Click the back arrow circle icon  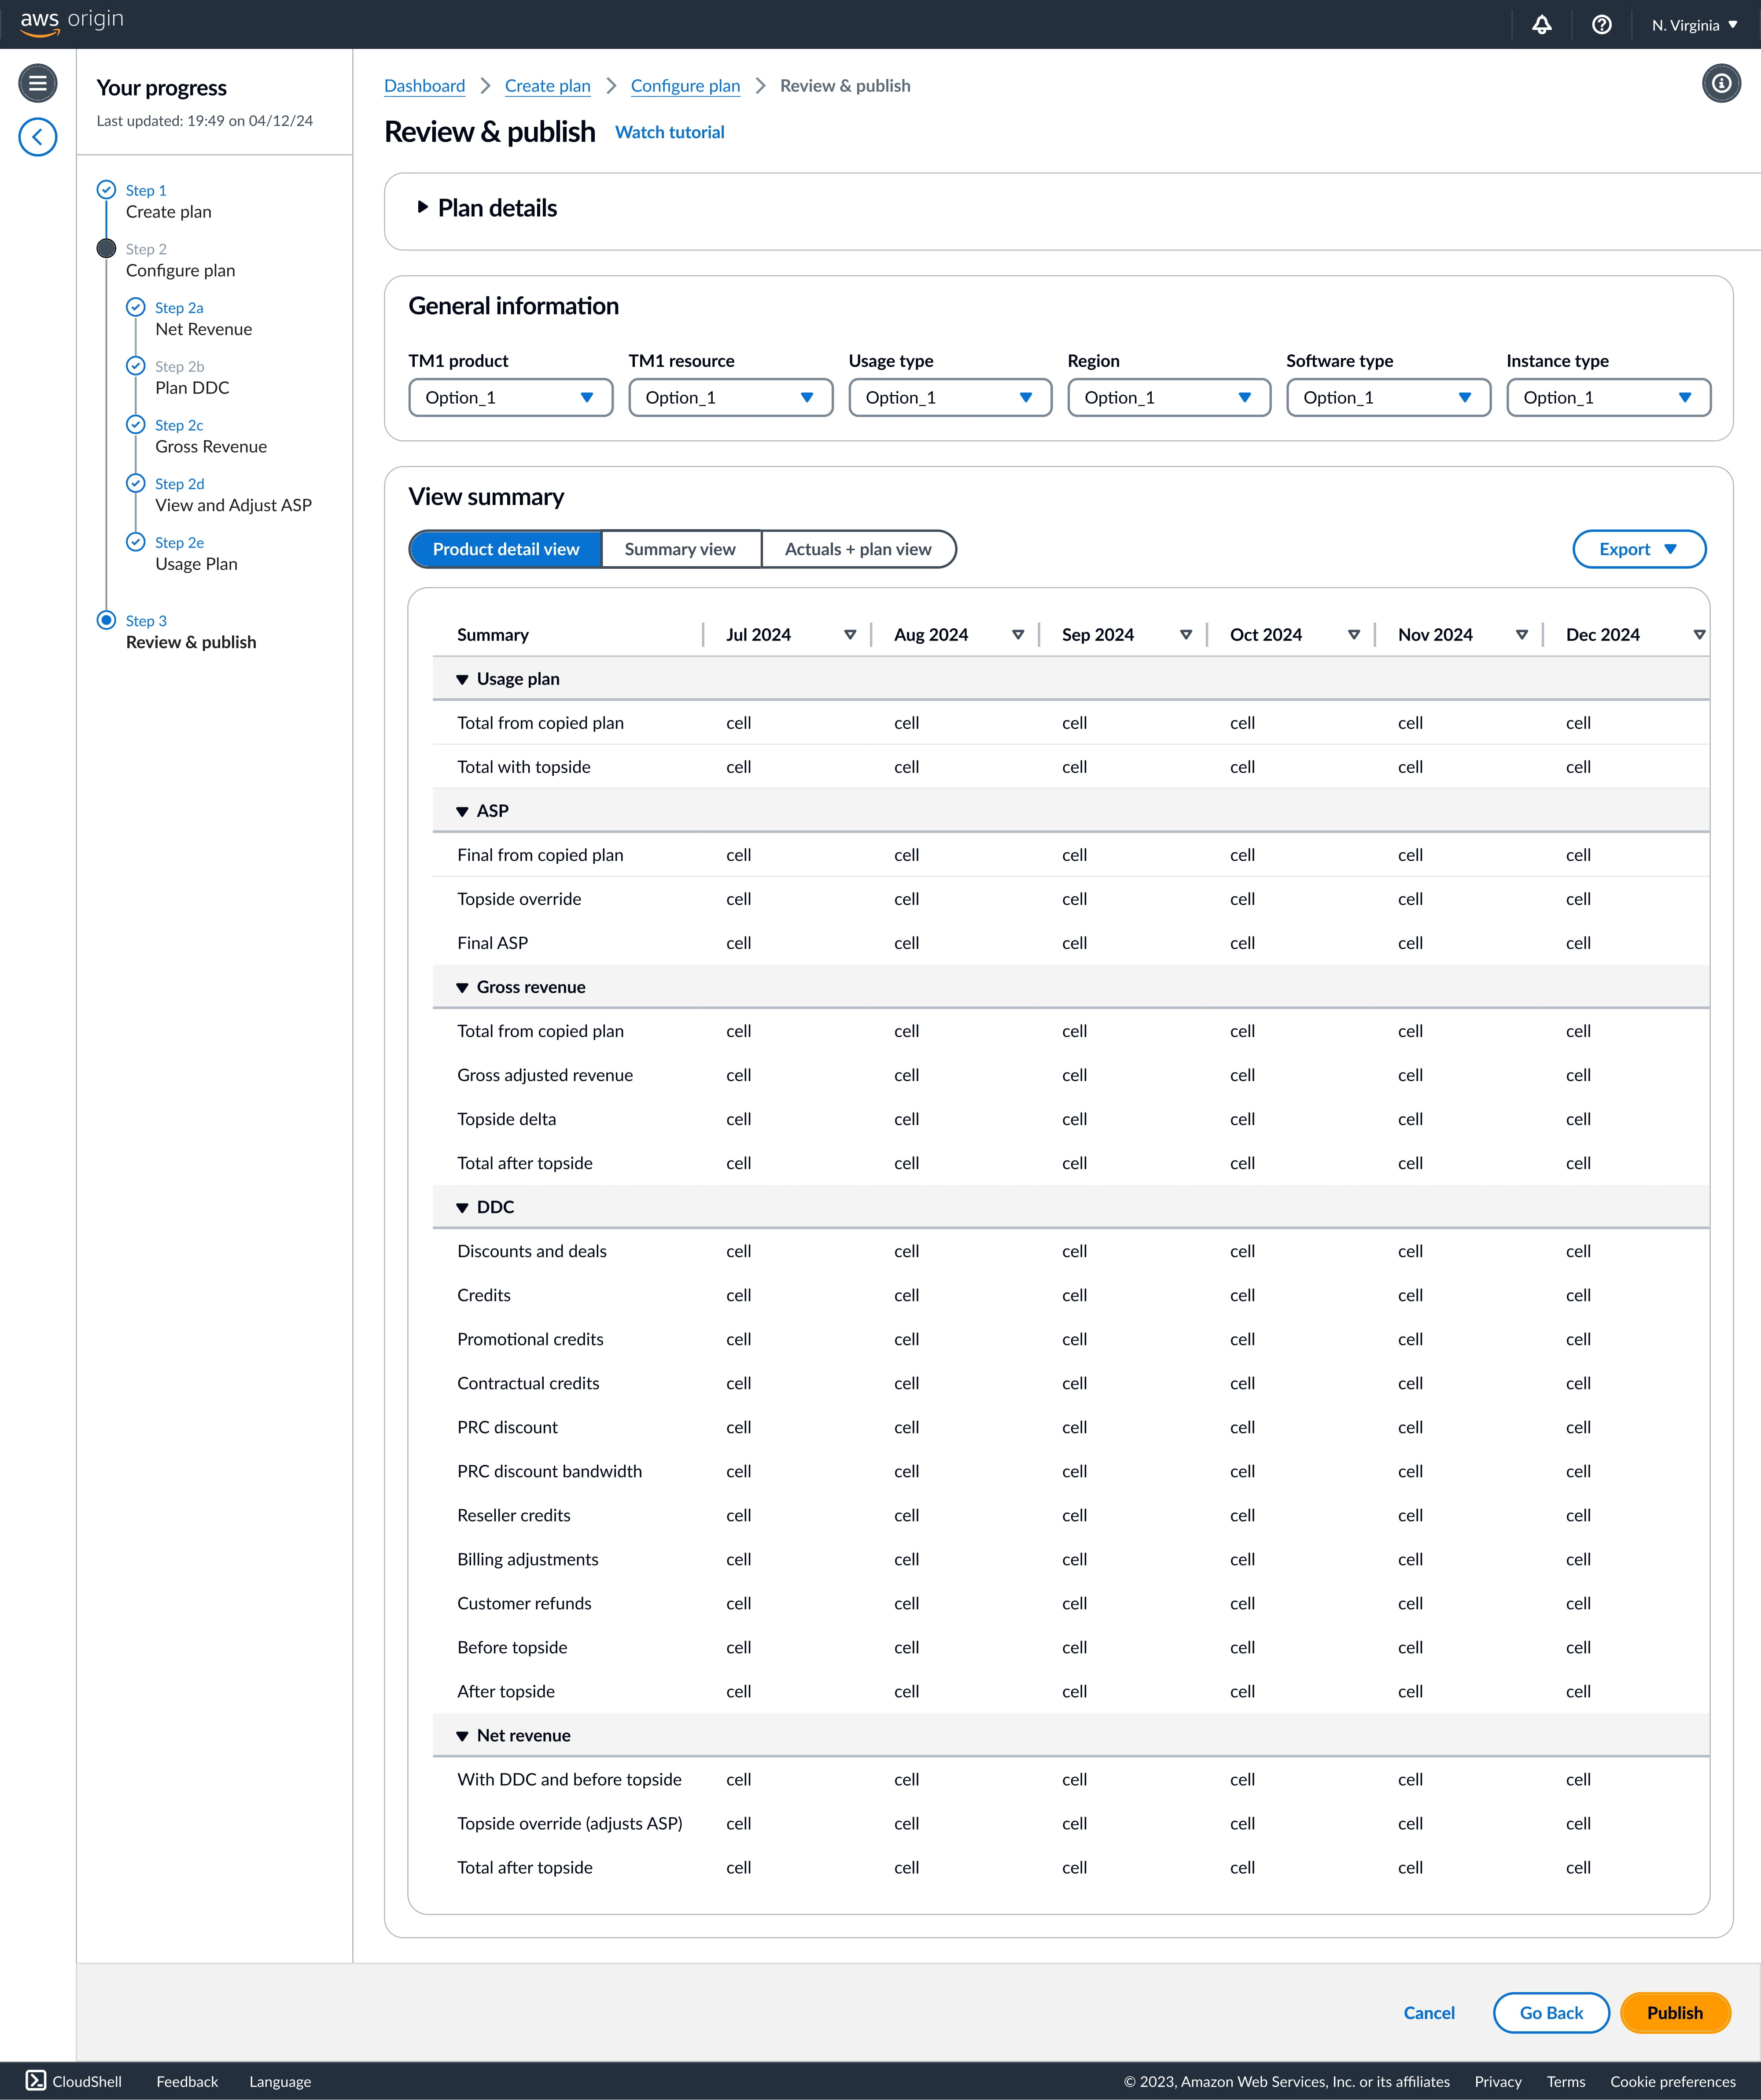[38, 137]
